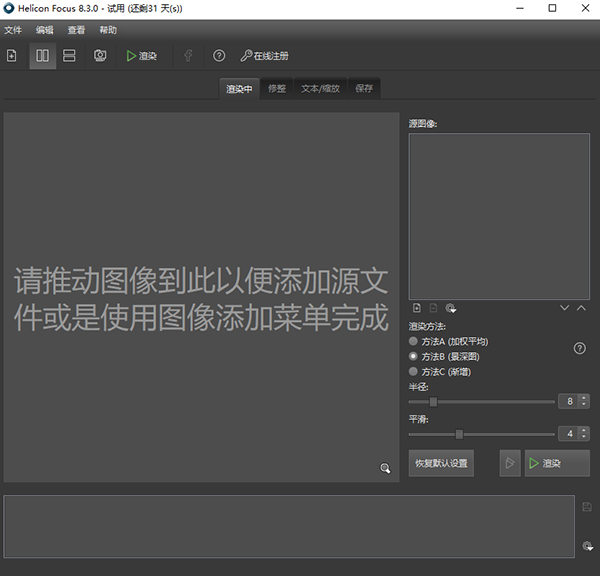Decrease smoothing value with down stepper

pos(584,437)
